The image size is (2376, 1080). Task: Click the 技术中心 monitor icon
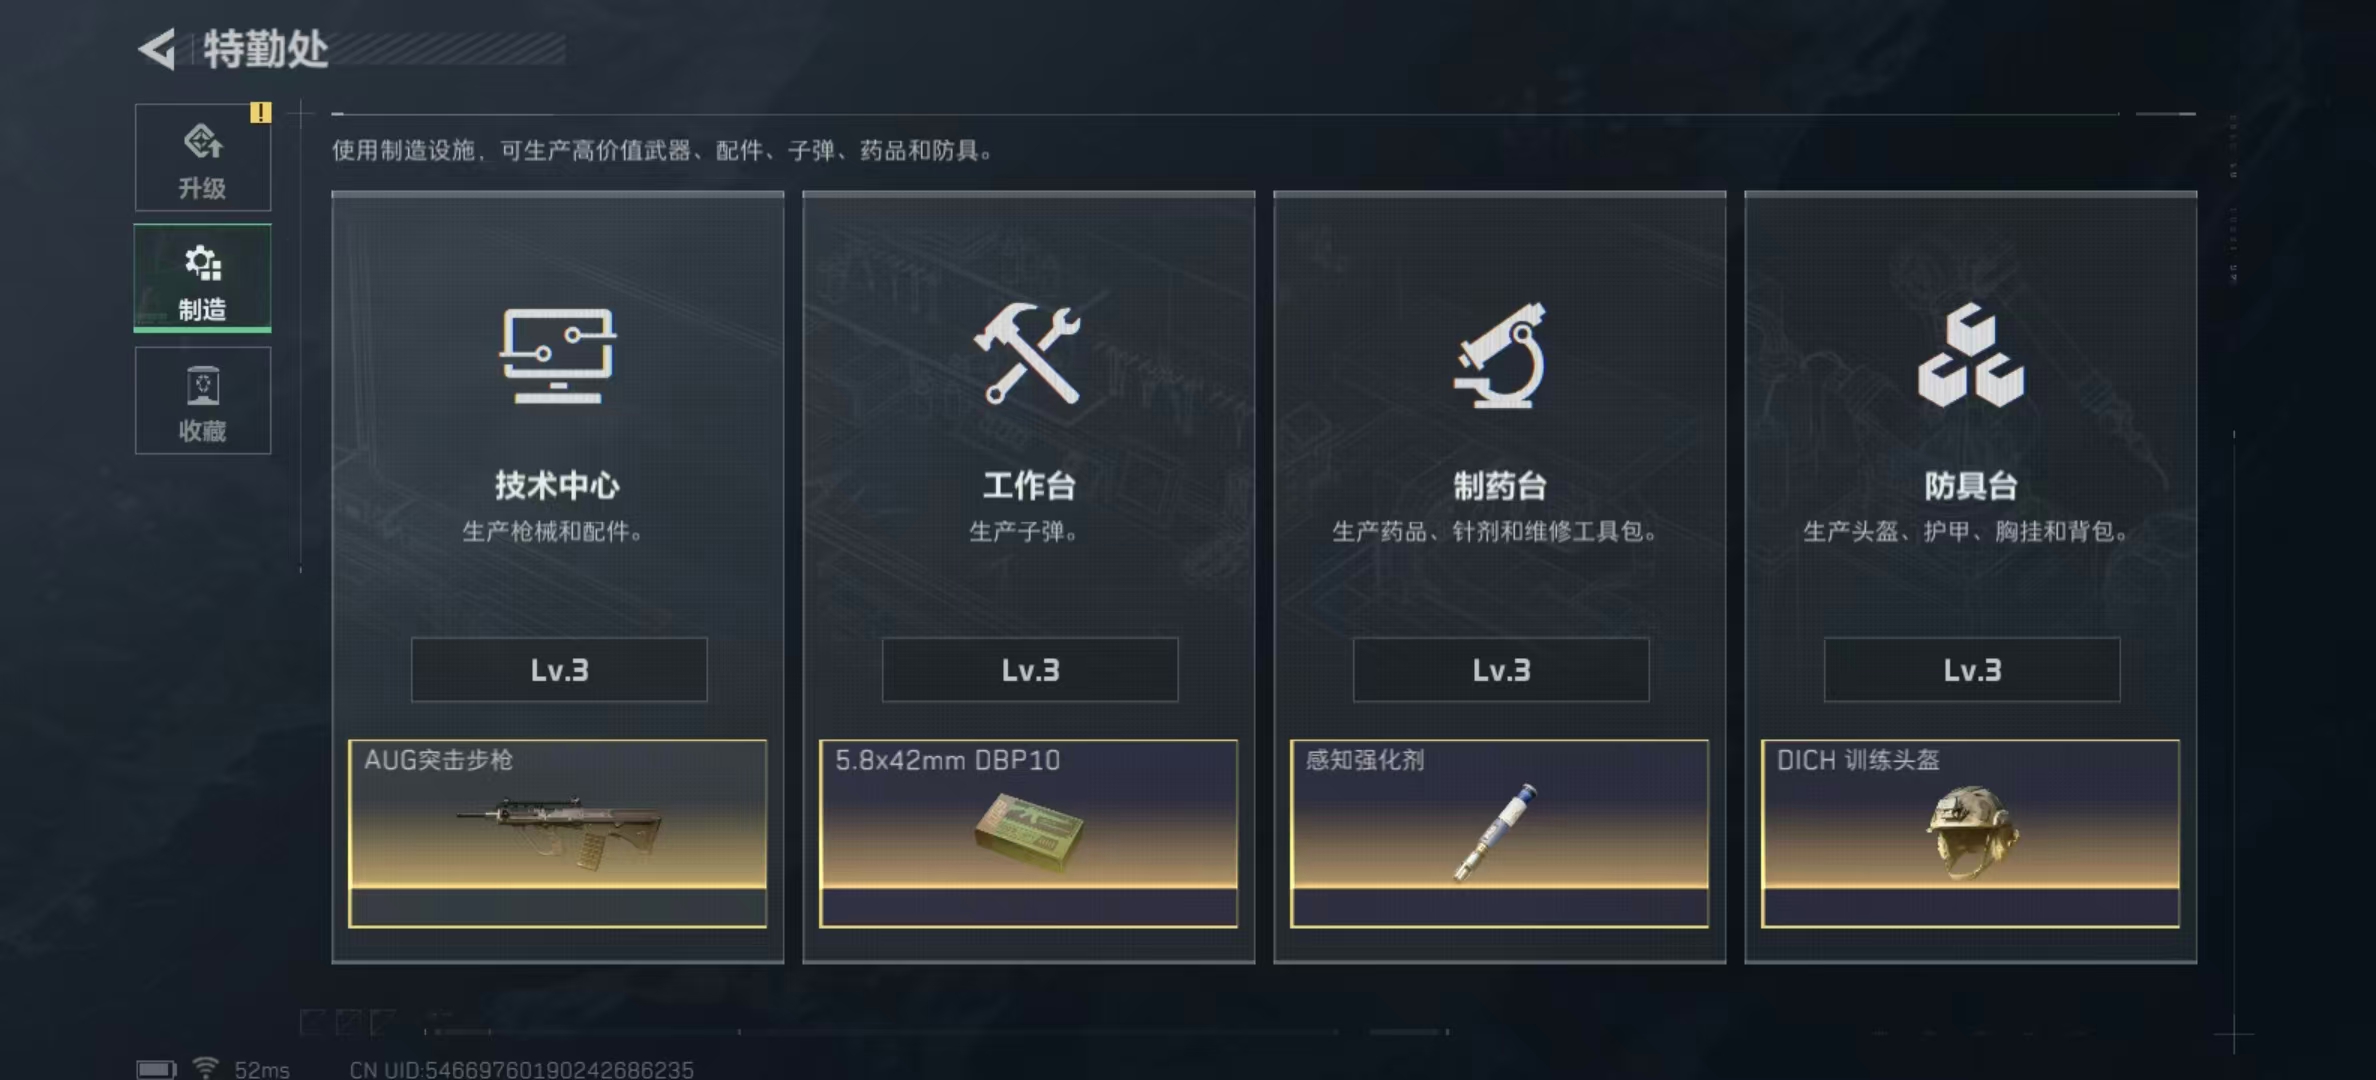point(558,356)
